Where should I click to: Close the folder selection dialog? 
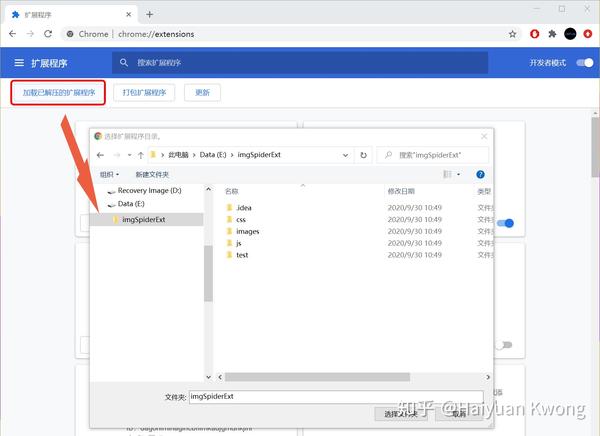click(x=484, y=136)
